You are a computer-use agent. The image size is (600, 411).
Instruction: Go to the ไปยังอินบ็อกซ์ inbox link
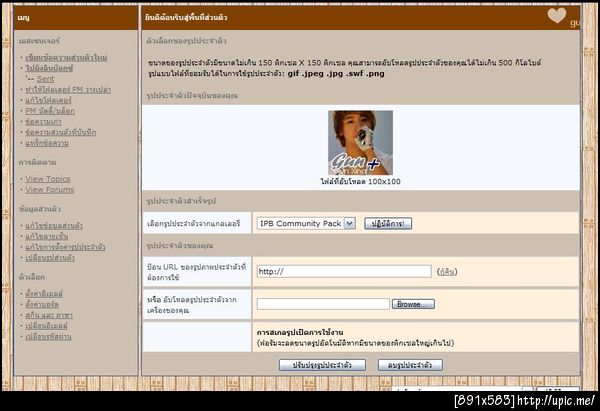point(49,68)
